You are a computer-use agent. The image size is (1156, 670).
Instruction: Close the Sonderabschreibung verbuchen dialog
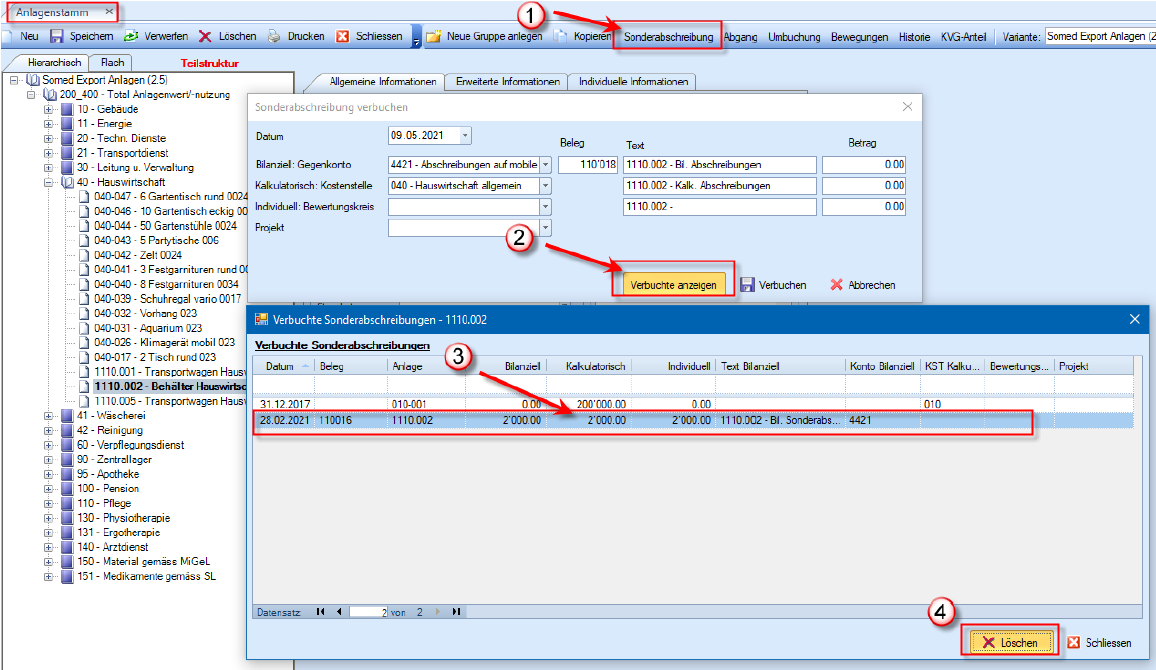tap(908, 107)
